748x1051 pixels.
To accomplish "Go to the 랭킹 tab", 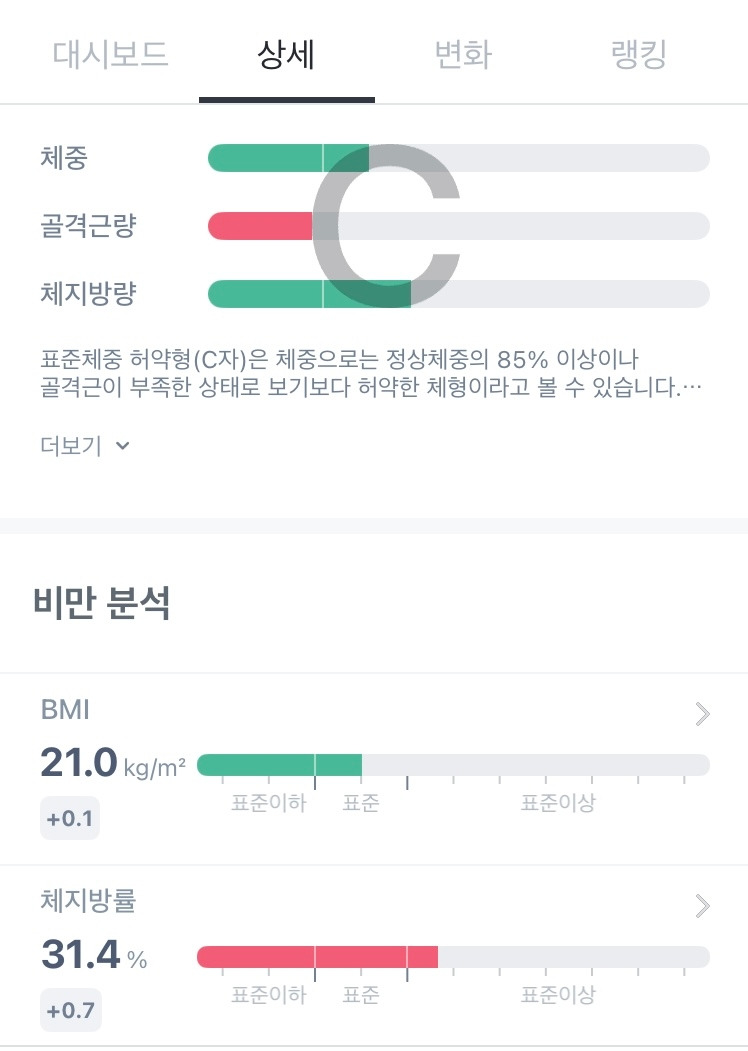I will 638,54.
